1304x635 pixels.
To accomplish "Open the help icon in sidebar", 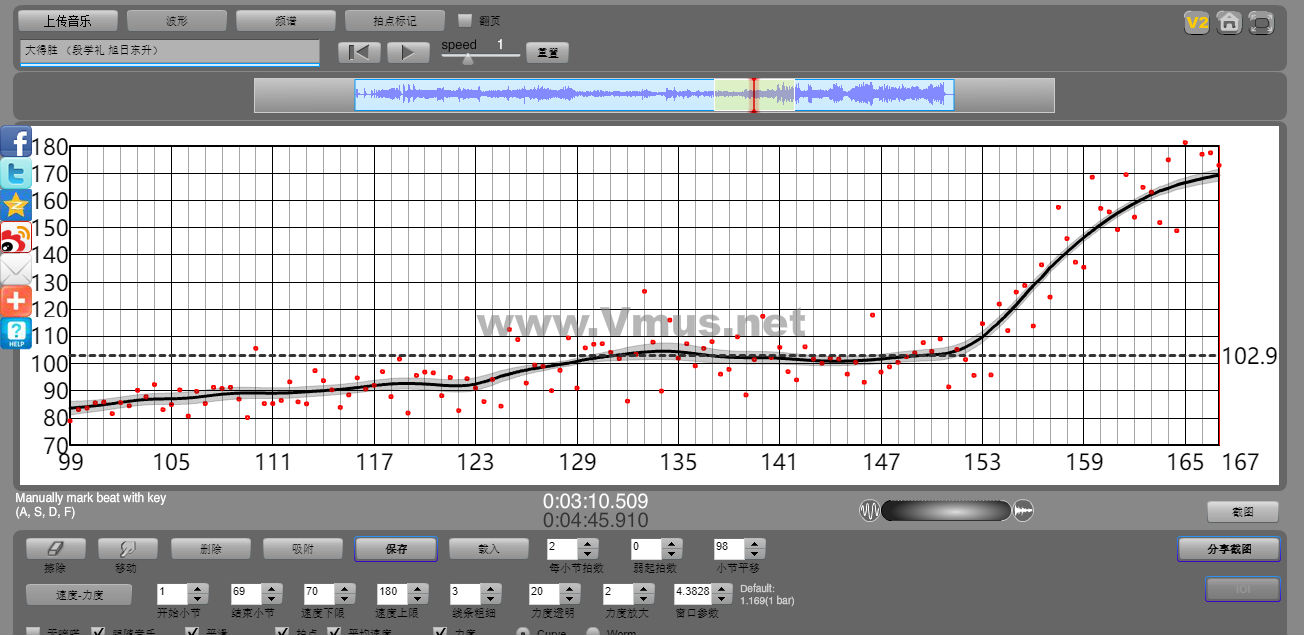I will (x=16, y=333).
